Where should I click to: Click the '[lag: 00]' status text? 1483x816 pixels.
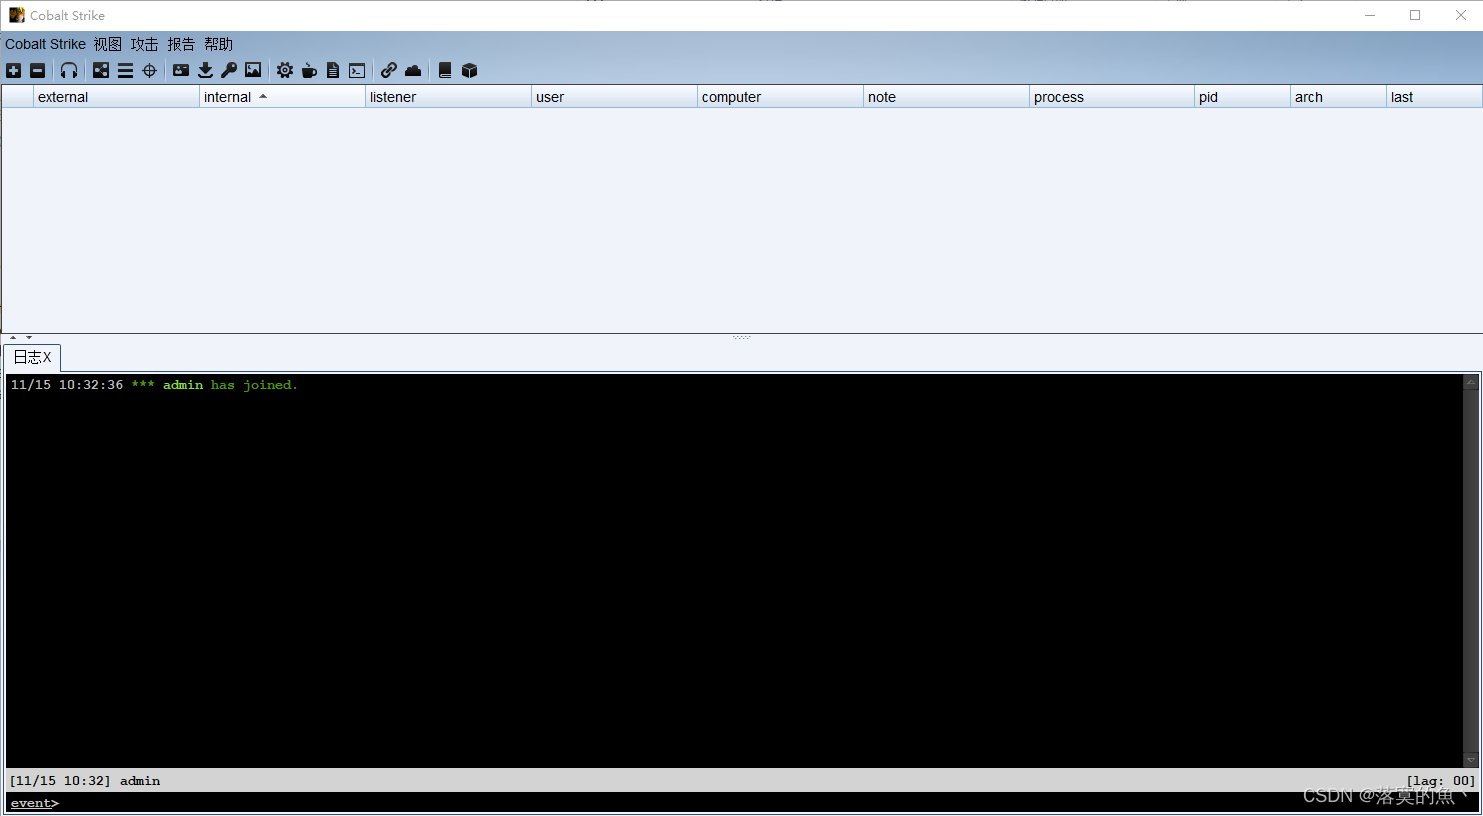[x=1440, y=781]
